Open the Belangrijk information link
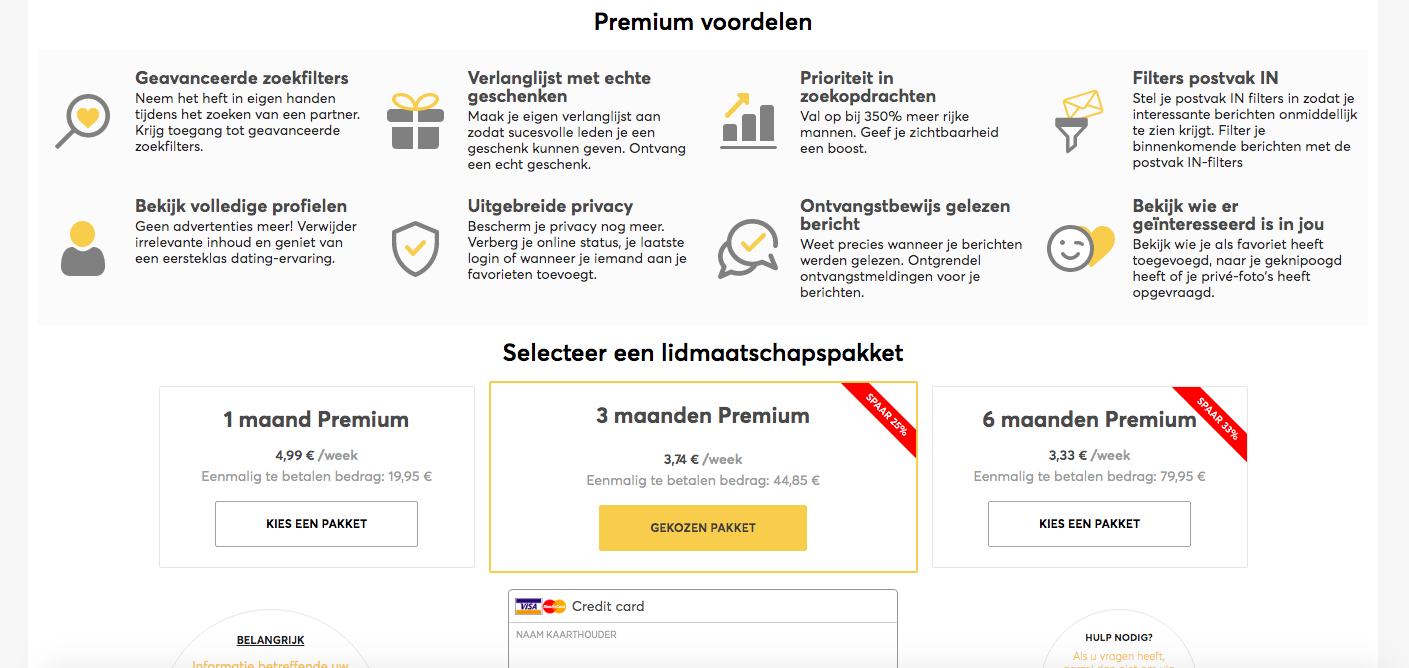The height and width of the screenshot is (668, 1409). (270, 640)
